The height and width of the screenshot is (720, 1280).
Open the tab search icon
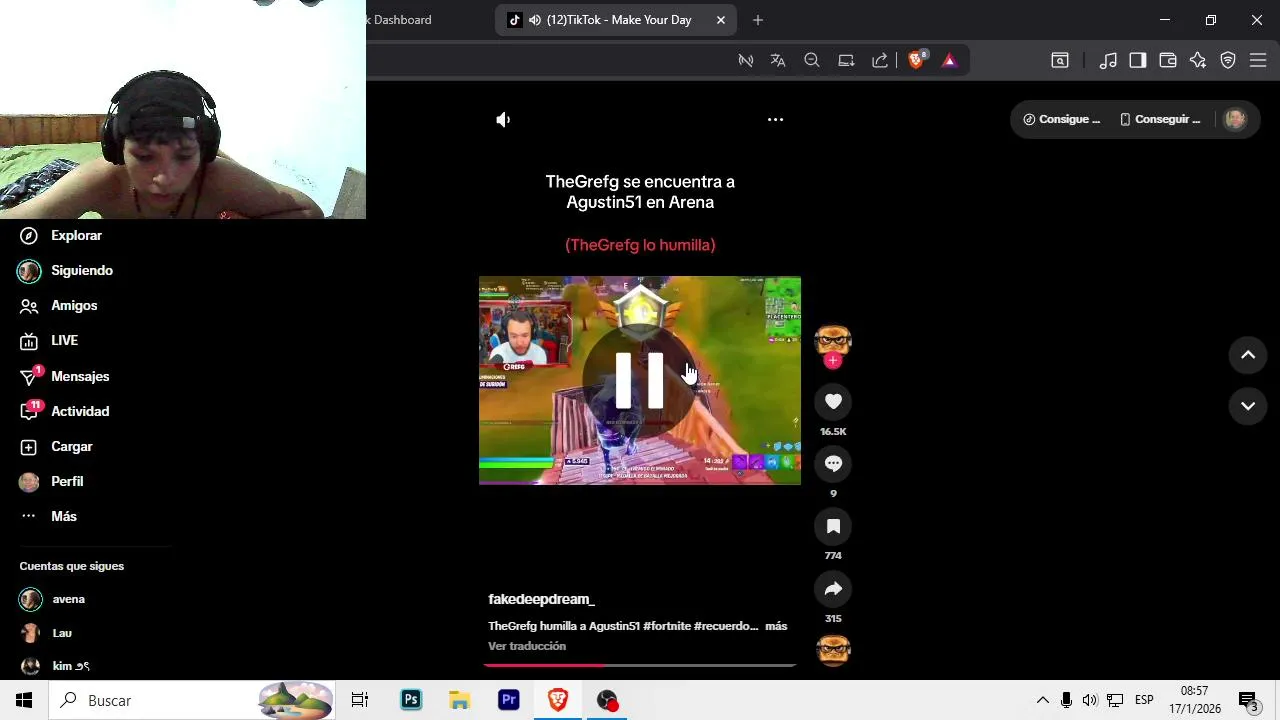click(1060, 61)
